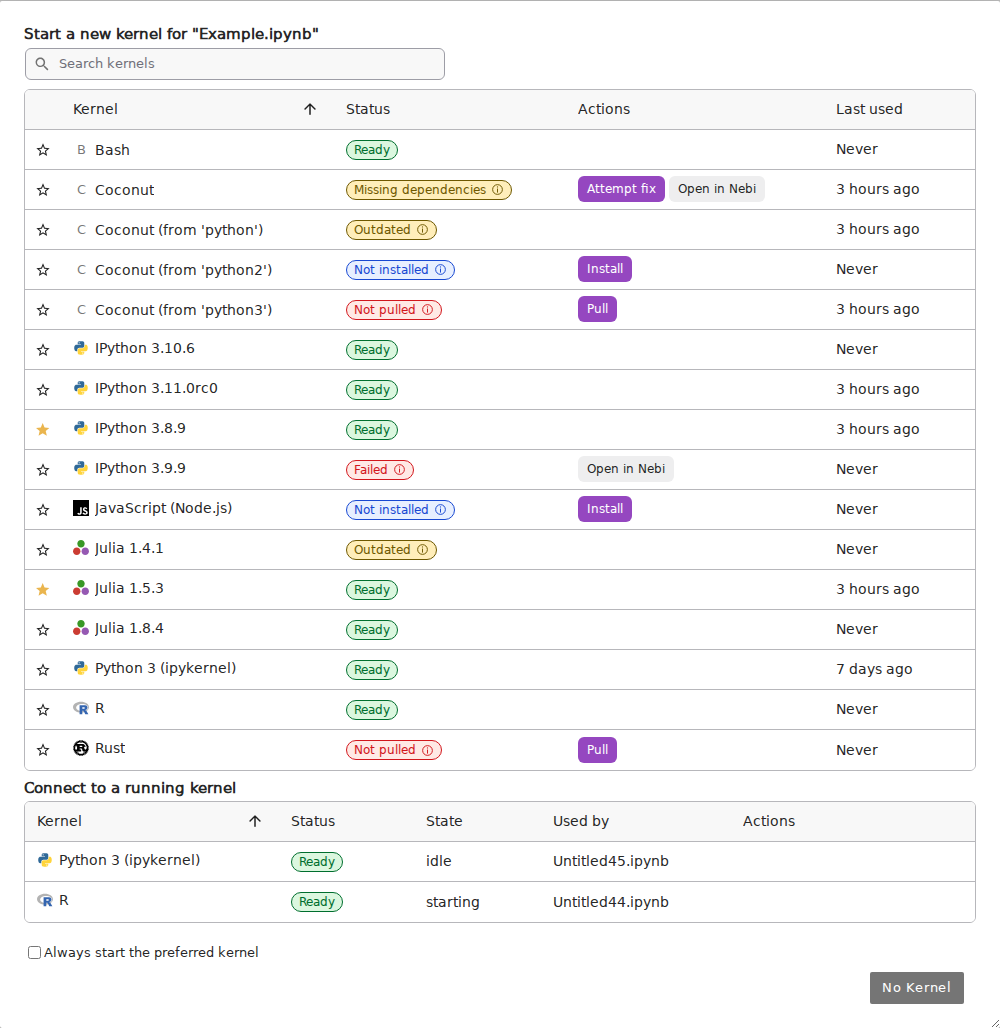The height and width of the screenshot is (1028, 1000).
Task: Pull the Coconut (from 'python3') kernel
Action: (597, 309)
